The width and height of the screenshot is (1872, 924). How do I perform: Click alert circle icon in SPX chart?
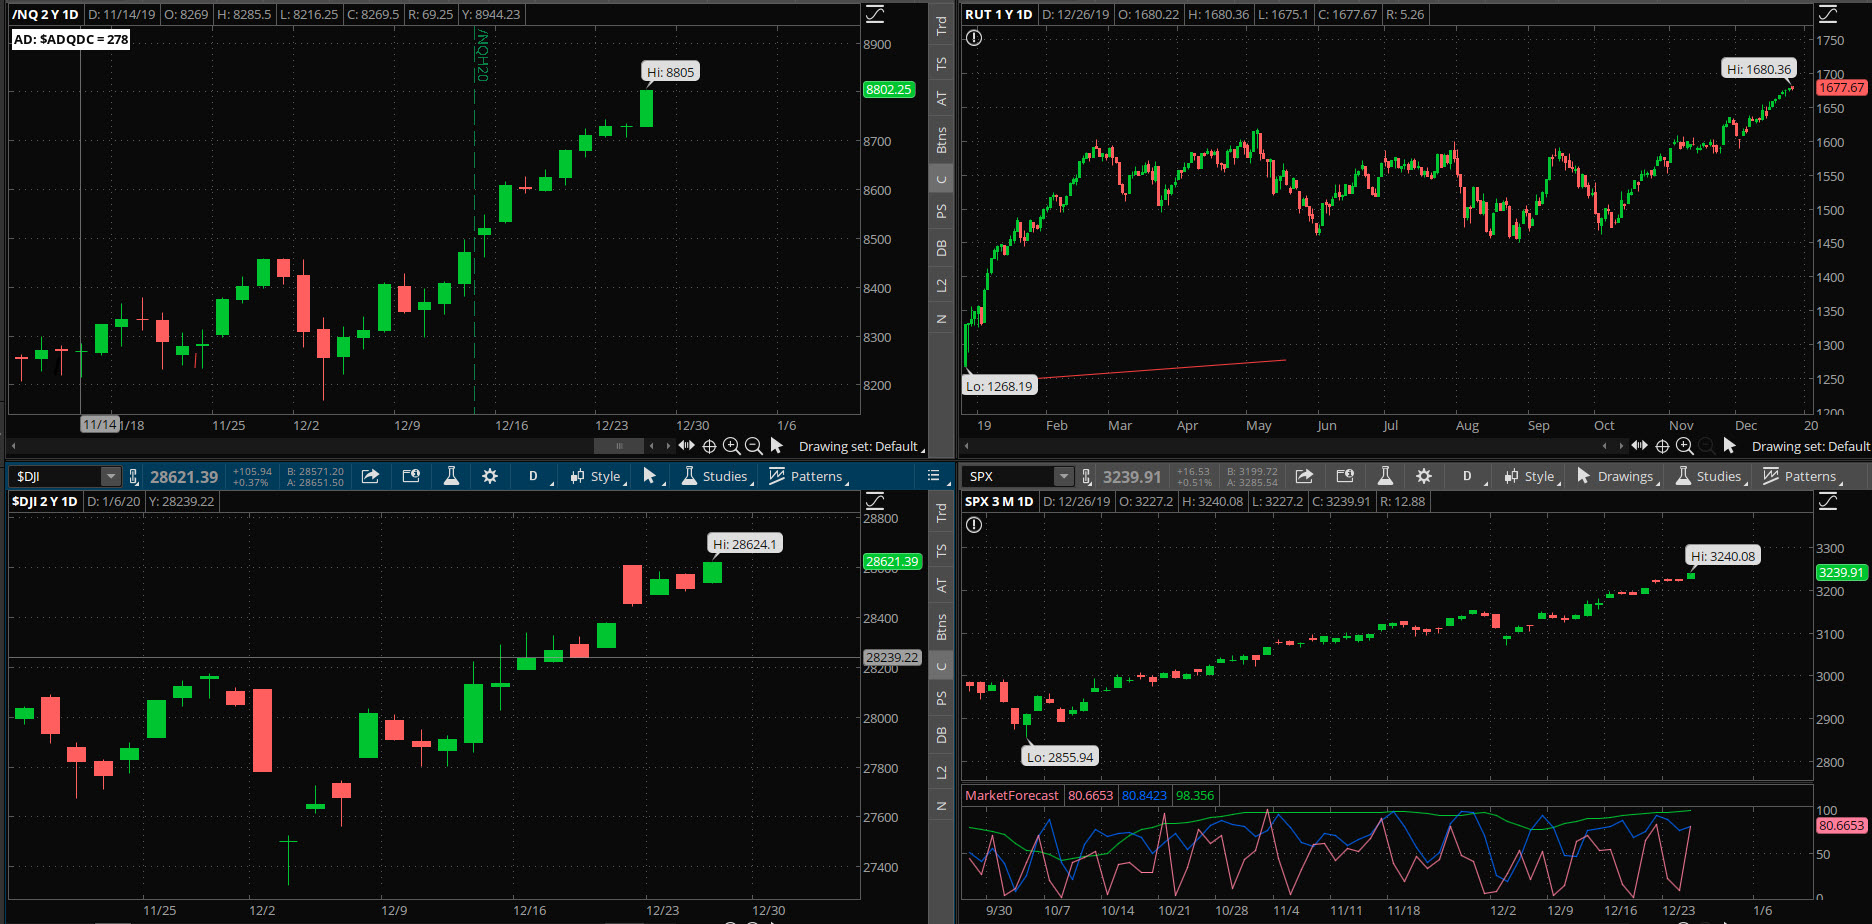coord(974,525)
